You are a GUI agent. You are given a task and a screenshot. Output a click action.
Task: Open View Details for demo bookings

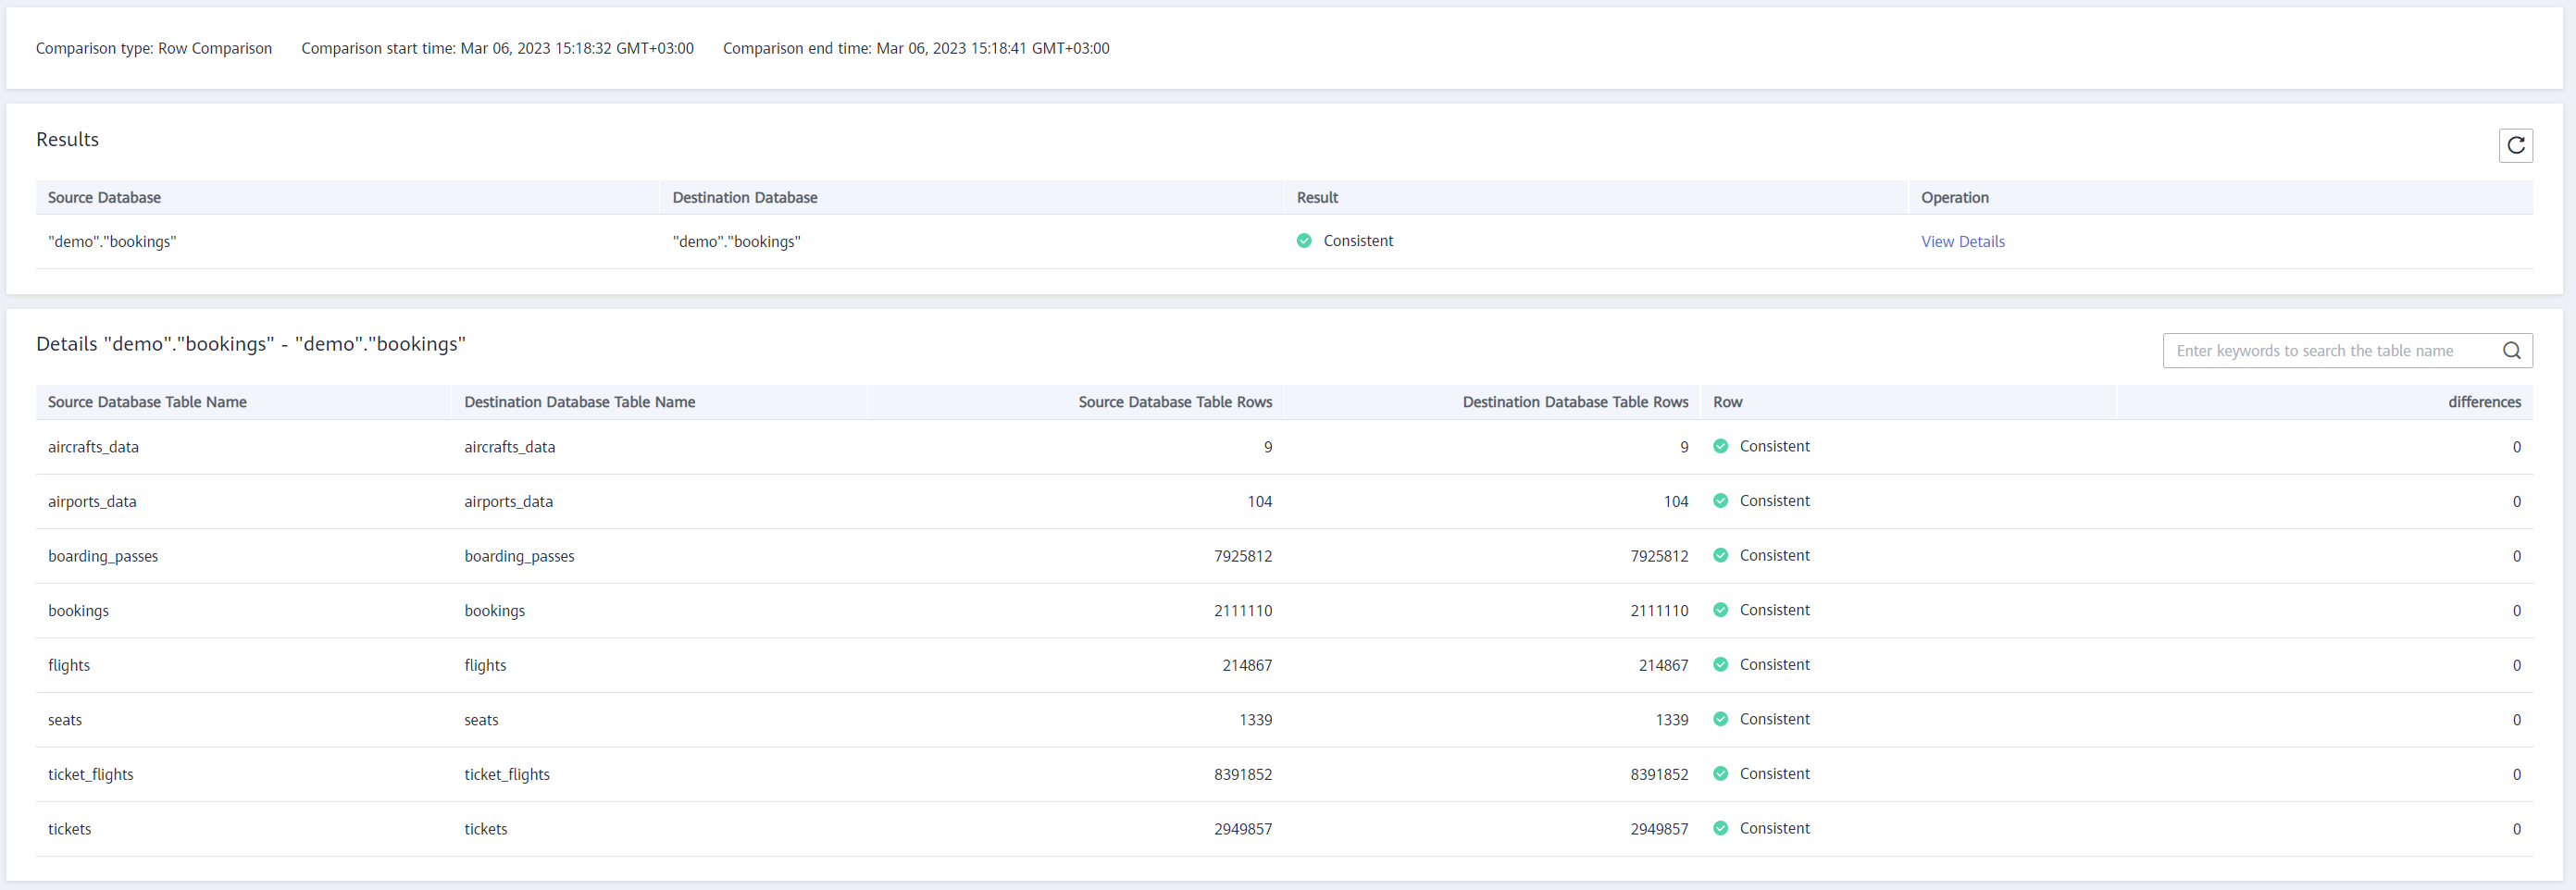click(1962, 242)
